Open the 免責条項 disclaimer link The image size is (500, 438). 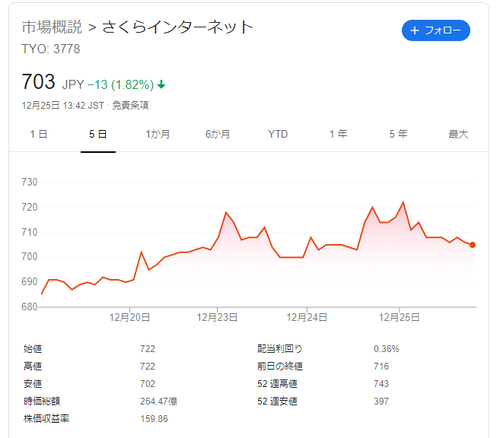click(x=130, y=106)
